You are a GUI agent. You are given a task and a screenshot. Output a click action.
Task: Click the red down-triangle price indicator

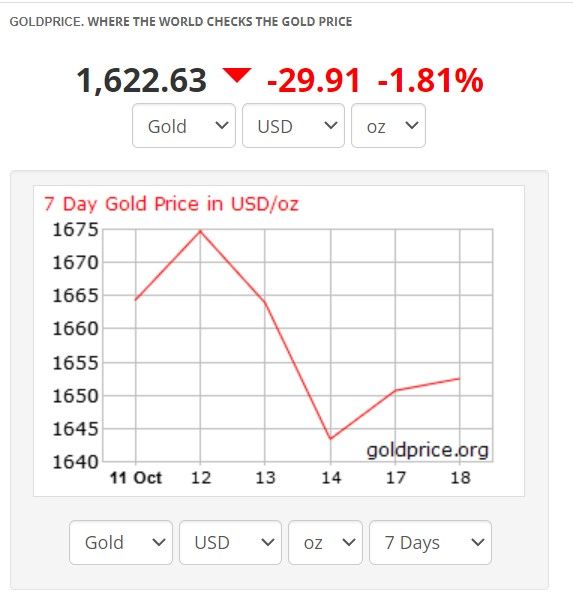pos(237,75)
